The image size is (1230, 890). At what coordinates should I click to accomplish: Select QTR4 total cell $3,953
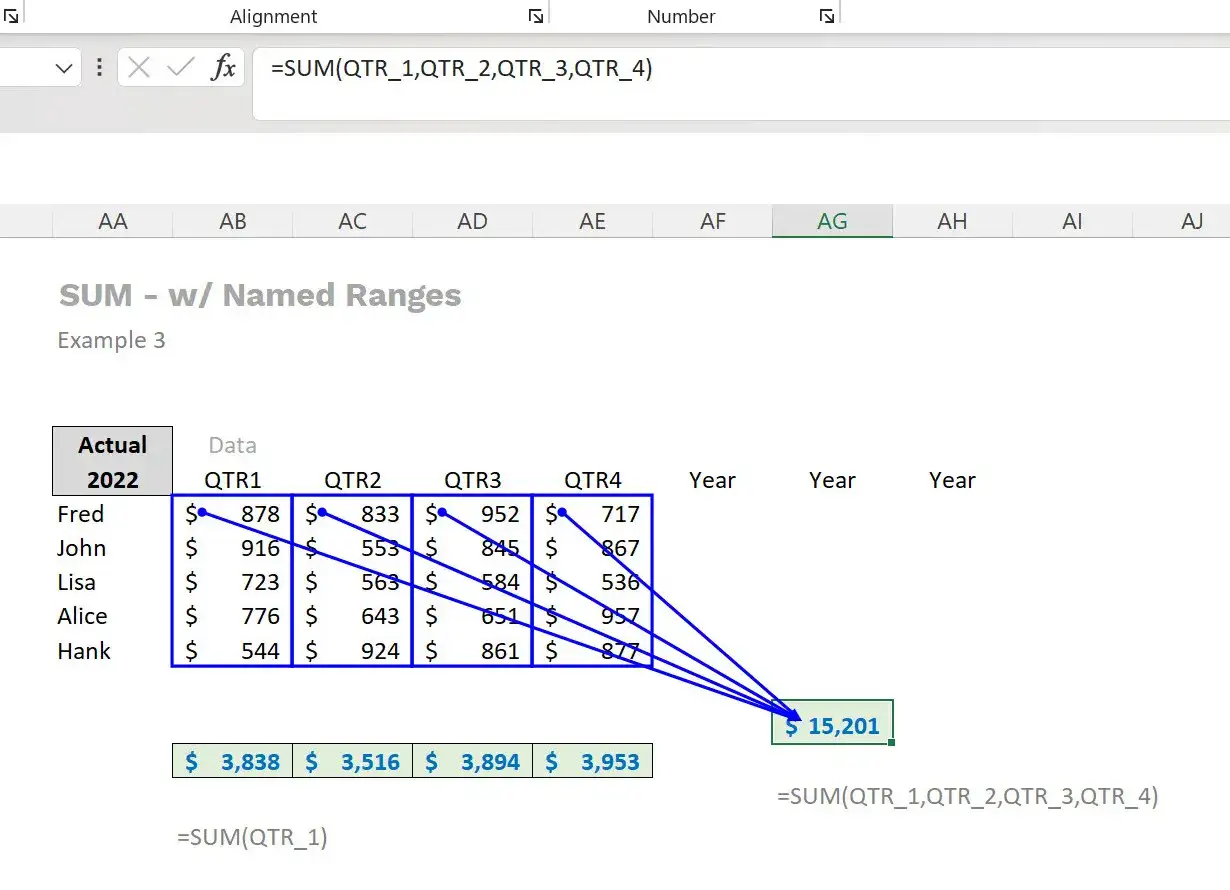(x=593, y=761)
